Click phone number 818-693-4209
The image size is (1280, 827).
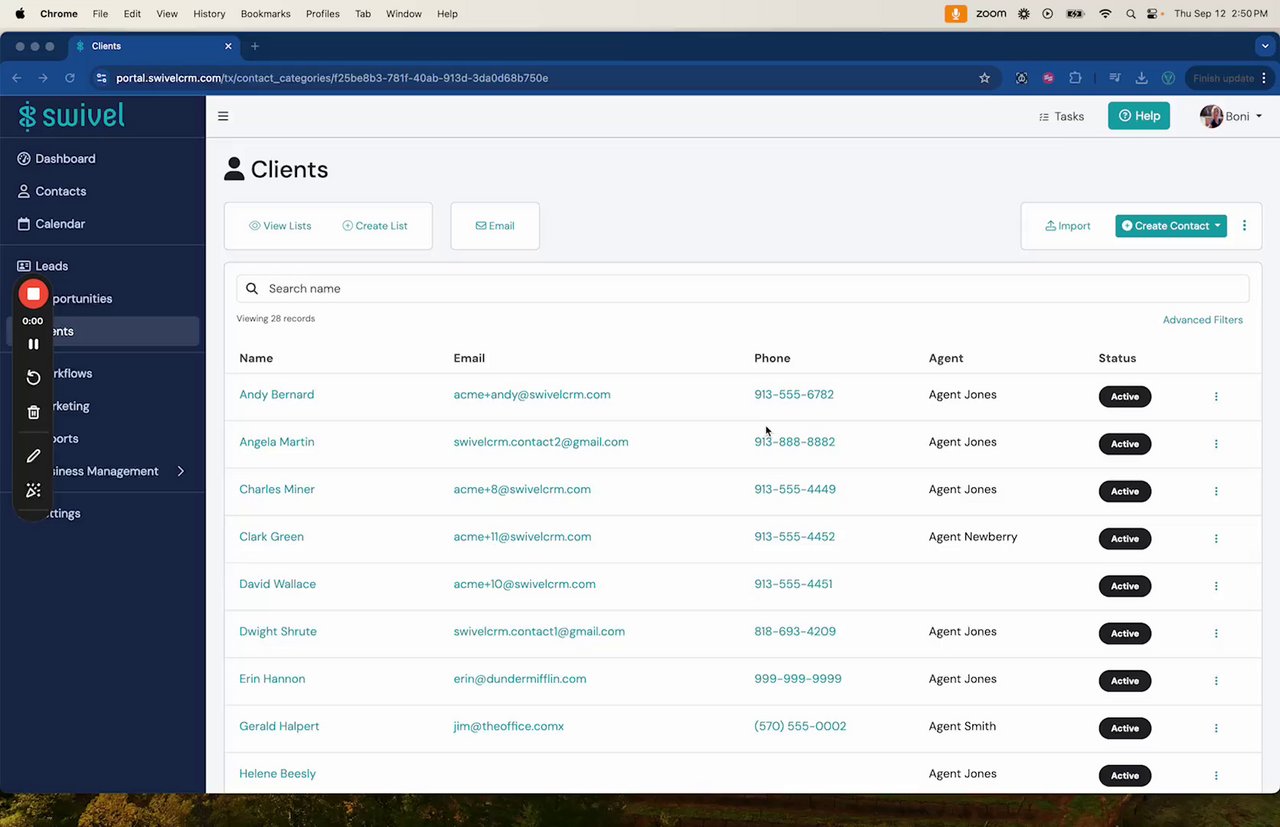tap(795, 632)
